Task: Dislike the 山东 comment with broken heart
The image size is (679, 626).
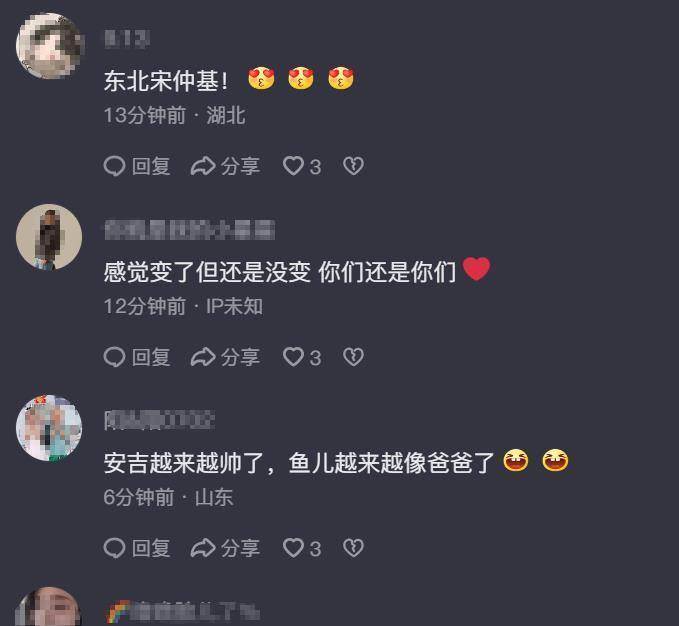Action: [x=353, y=548]
